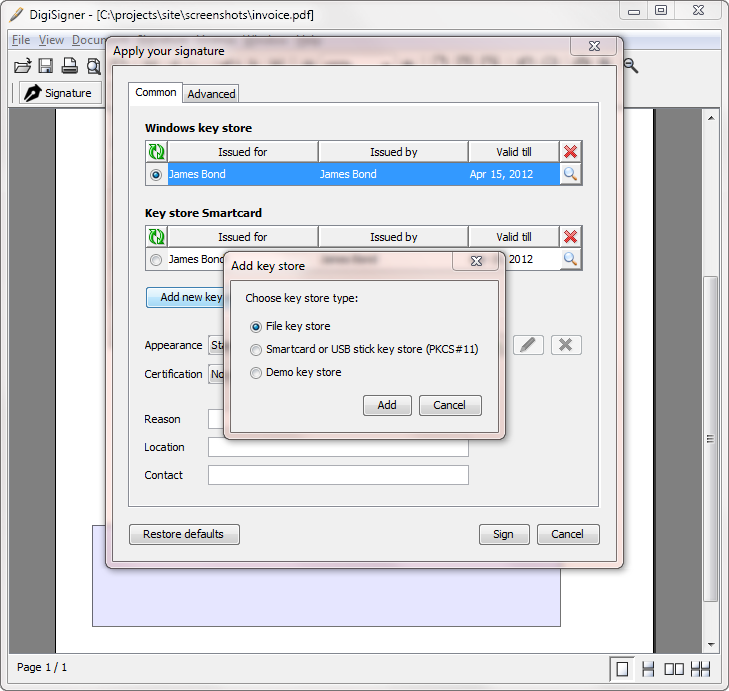
Task: Click Add in Add key store dialog
Action: click(x=387, y=405)
